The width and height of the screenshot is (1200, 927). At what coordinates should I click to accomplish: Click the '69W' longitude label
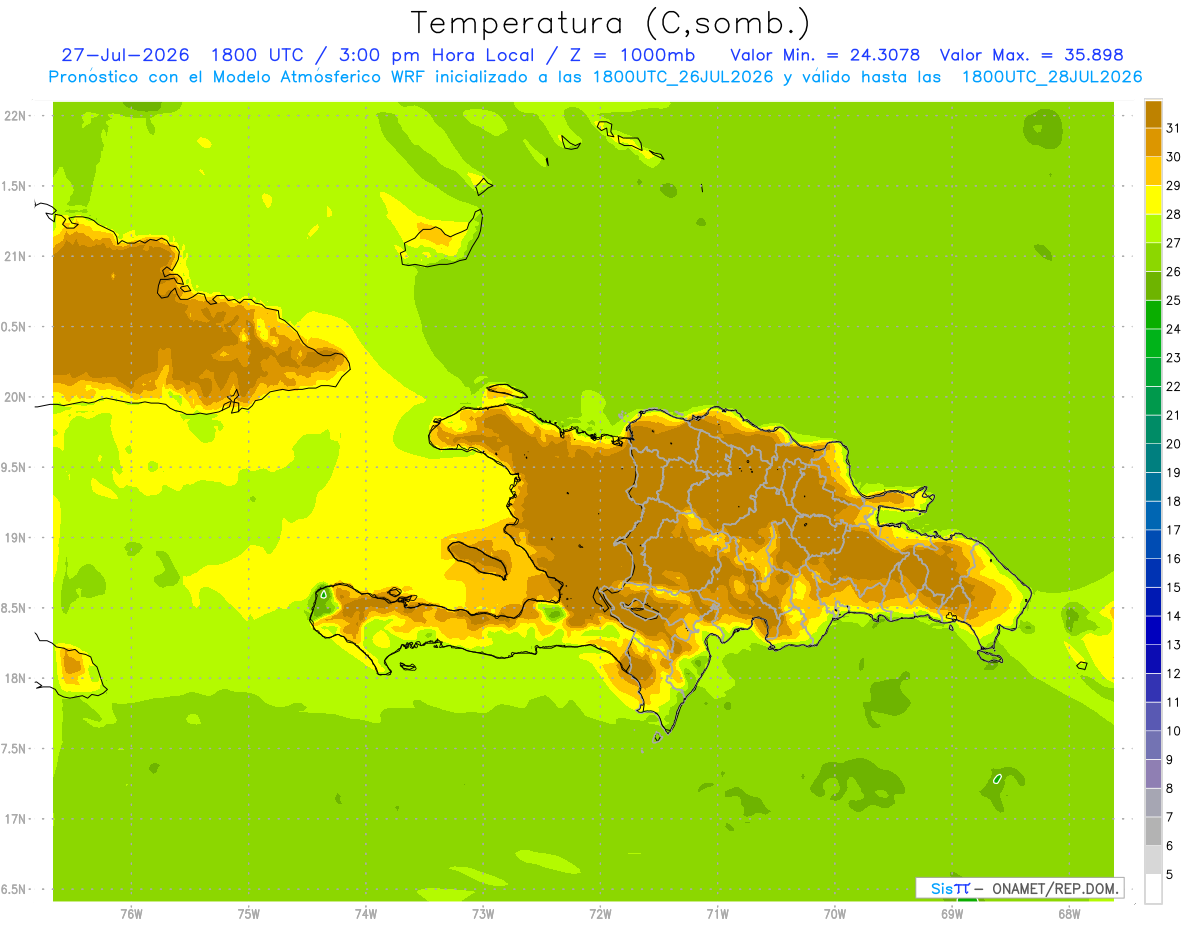[x=952, y=913]
